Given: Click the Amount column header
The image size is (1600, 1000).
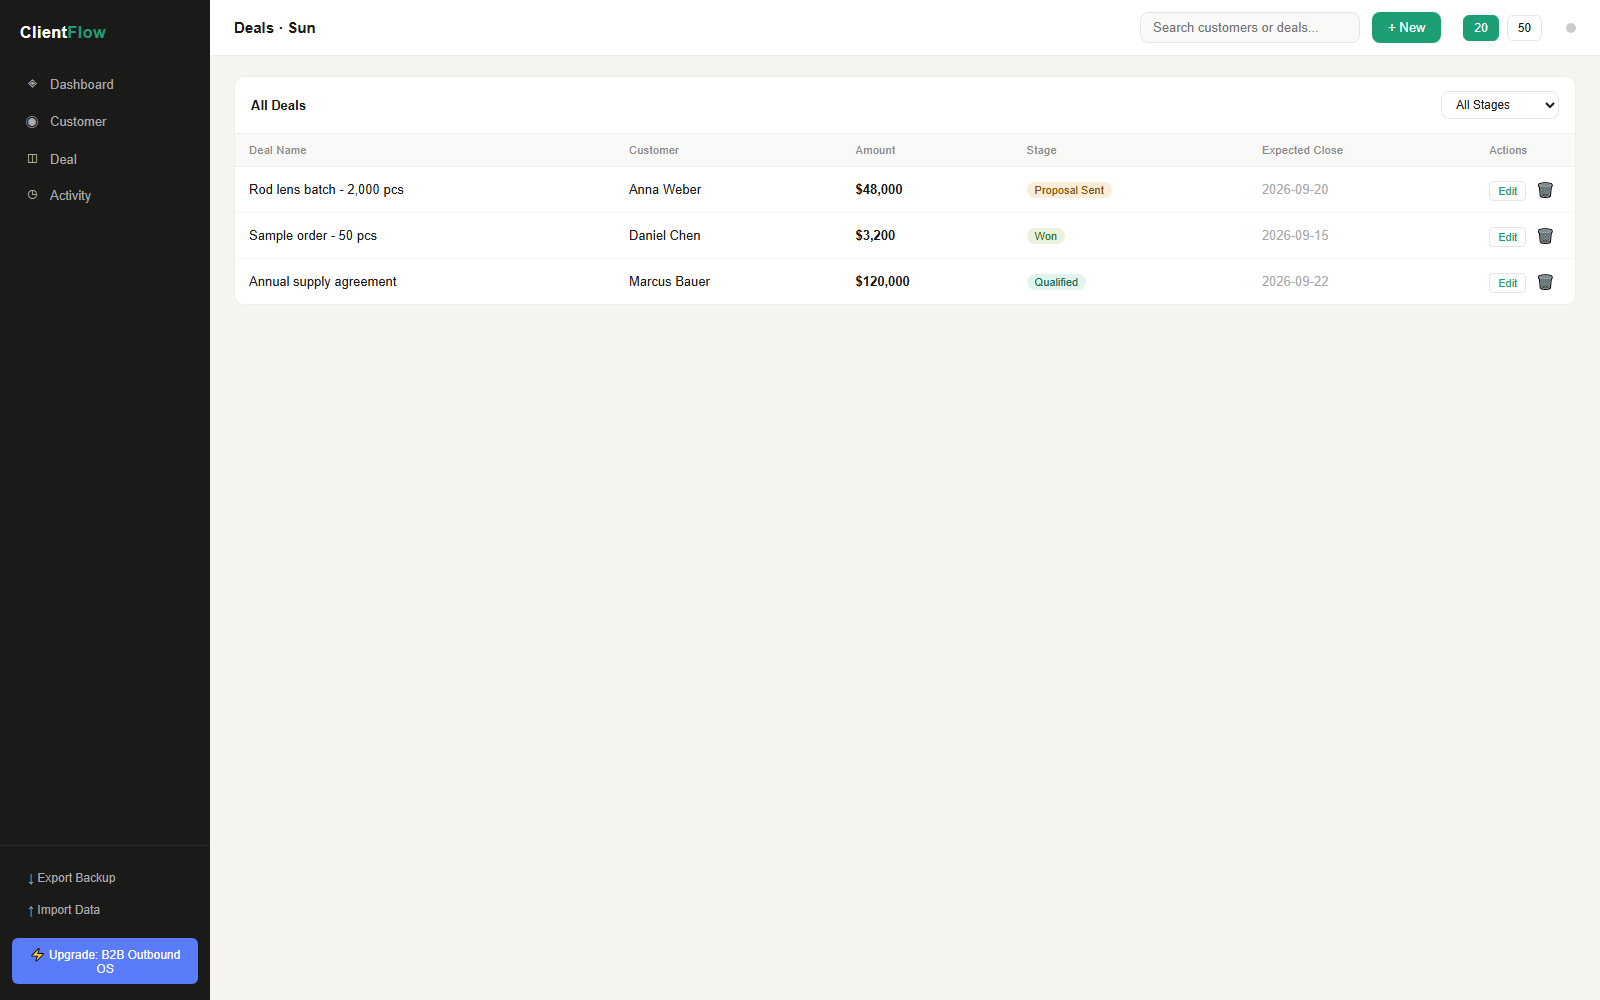Looking at the screenshot, I should pos(875,150).
